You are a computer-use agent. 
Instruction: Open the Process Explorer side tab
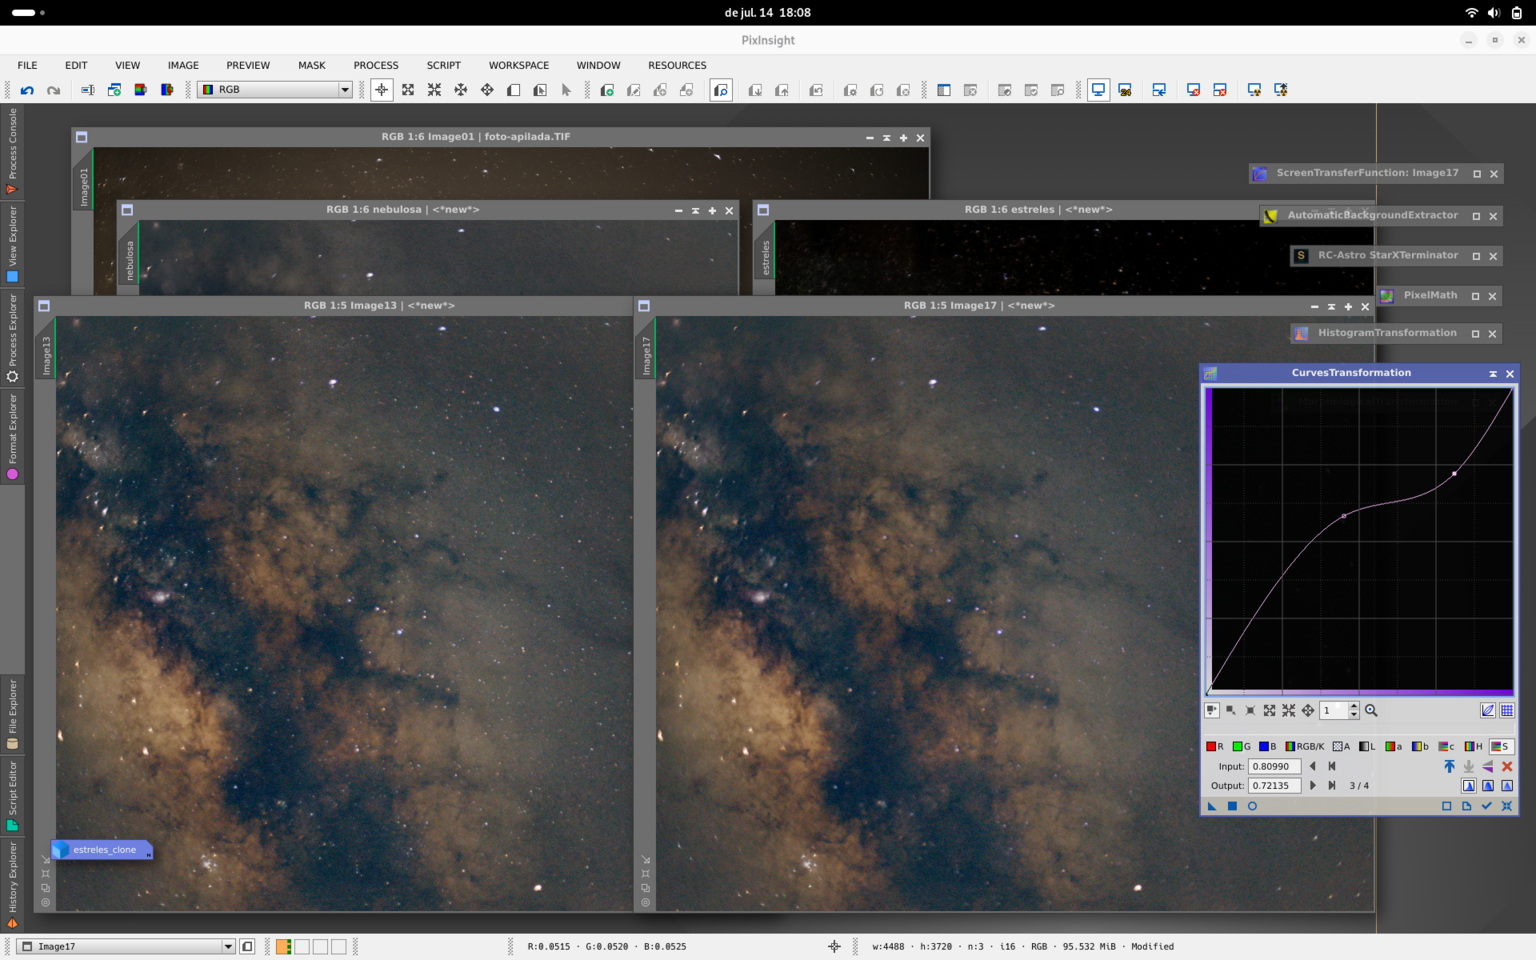12,338
